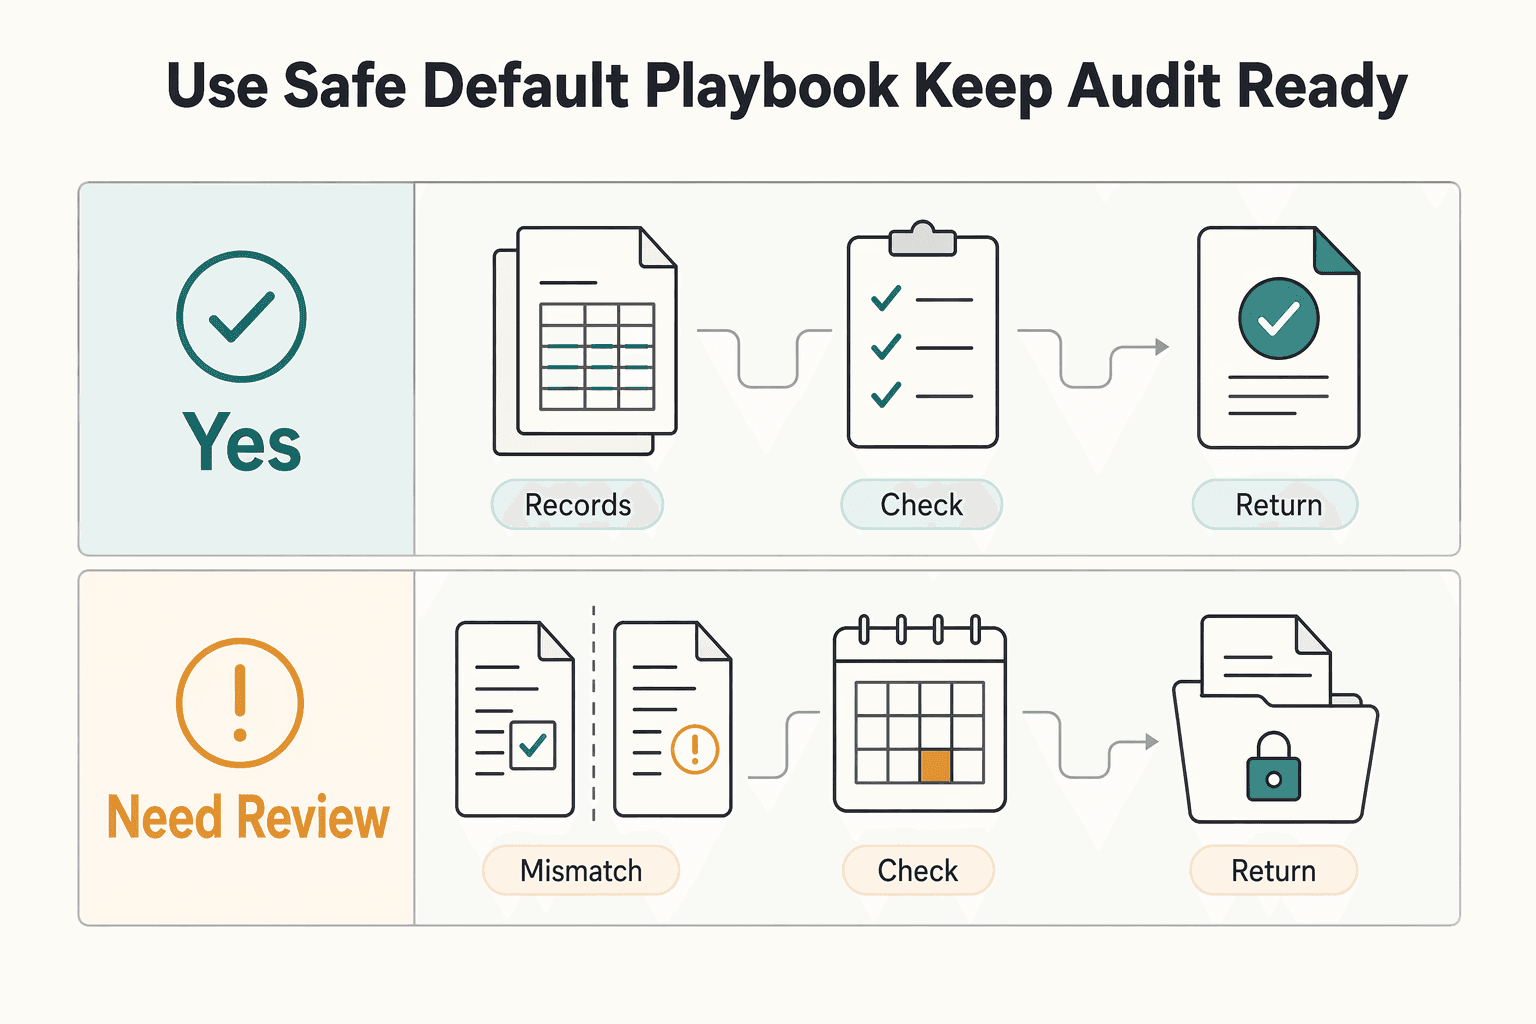This screenshot has height=1024, width=1536.
Task: Select the Return pill in the Yes row
Action: pyautogui.click(x=1275, y=505)
